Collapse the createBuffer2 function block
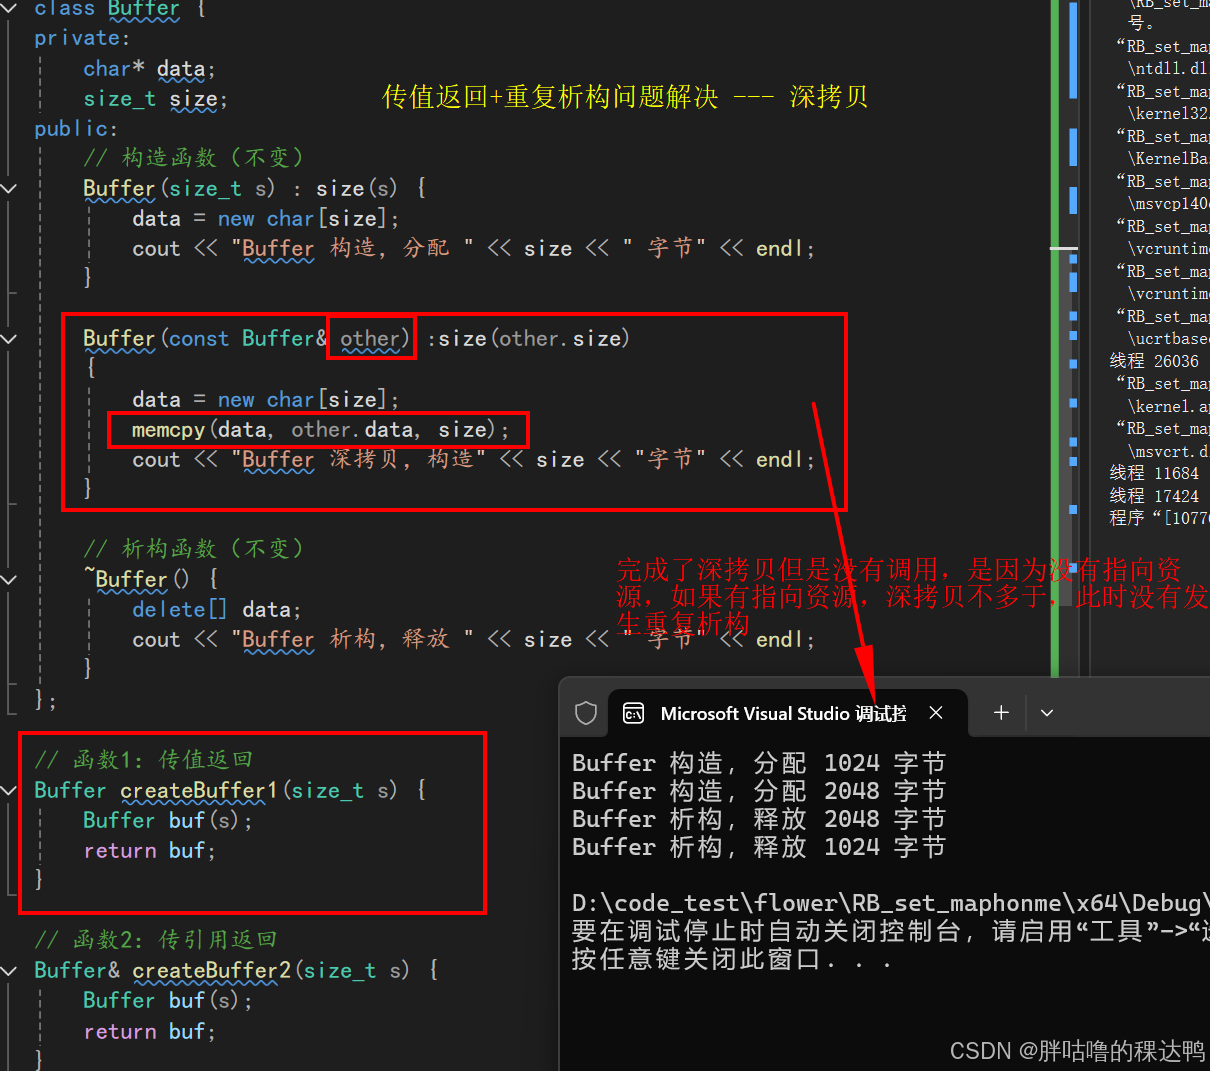Screen dimensions: 1210x1071 tap(10, 970)
